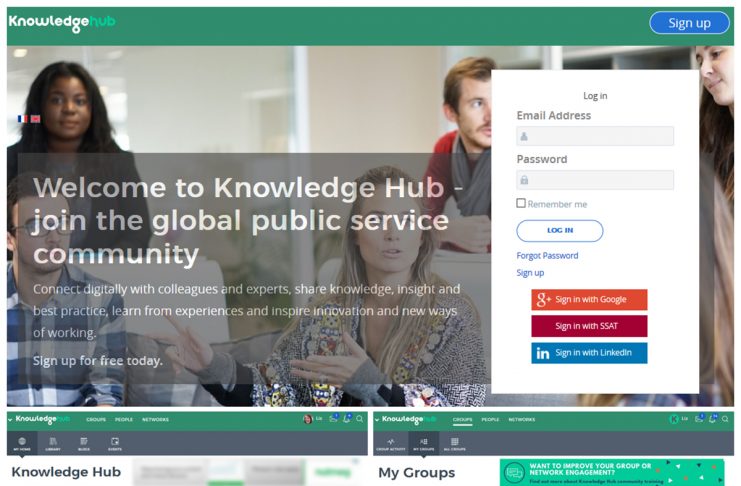Screen dimensions: 741x486
Task: Open the Blogs icon tab
Action: click(x=84, y=444)
